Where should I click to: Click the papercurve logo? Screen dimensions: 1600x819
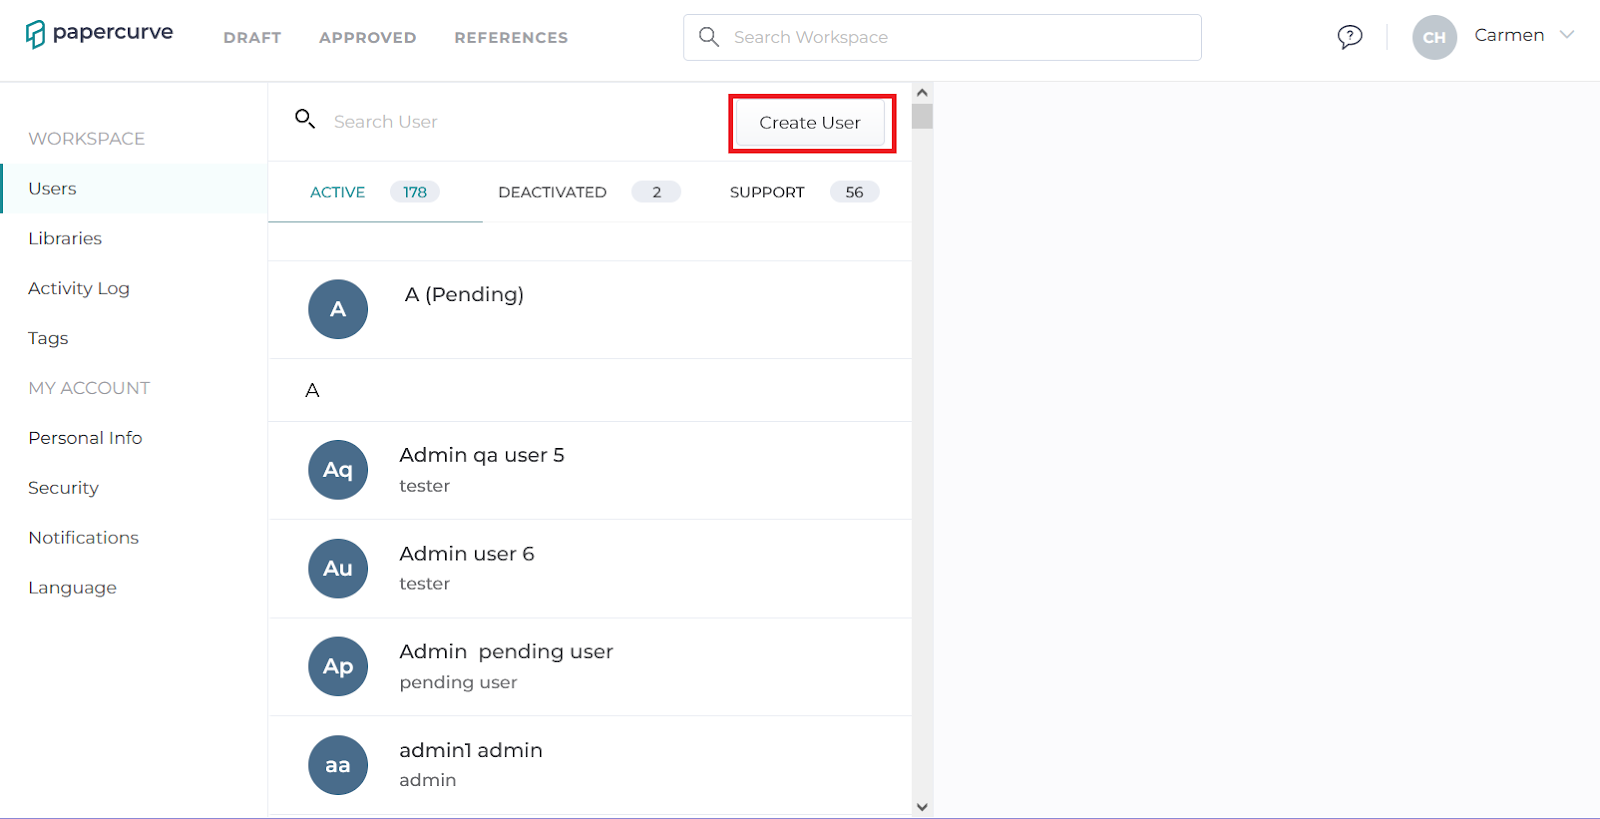pyautogui.click(x=99, y=34)
